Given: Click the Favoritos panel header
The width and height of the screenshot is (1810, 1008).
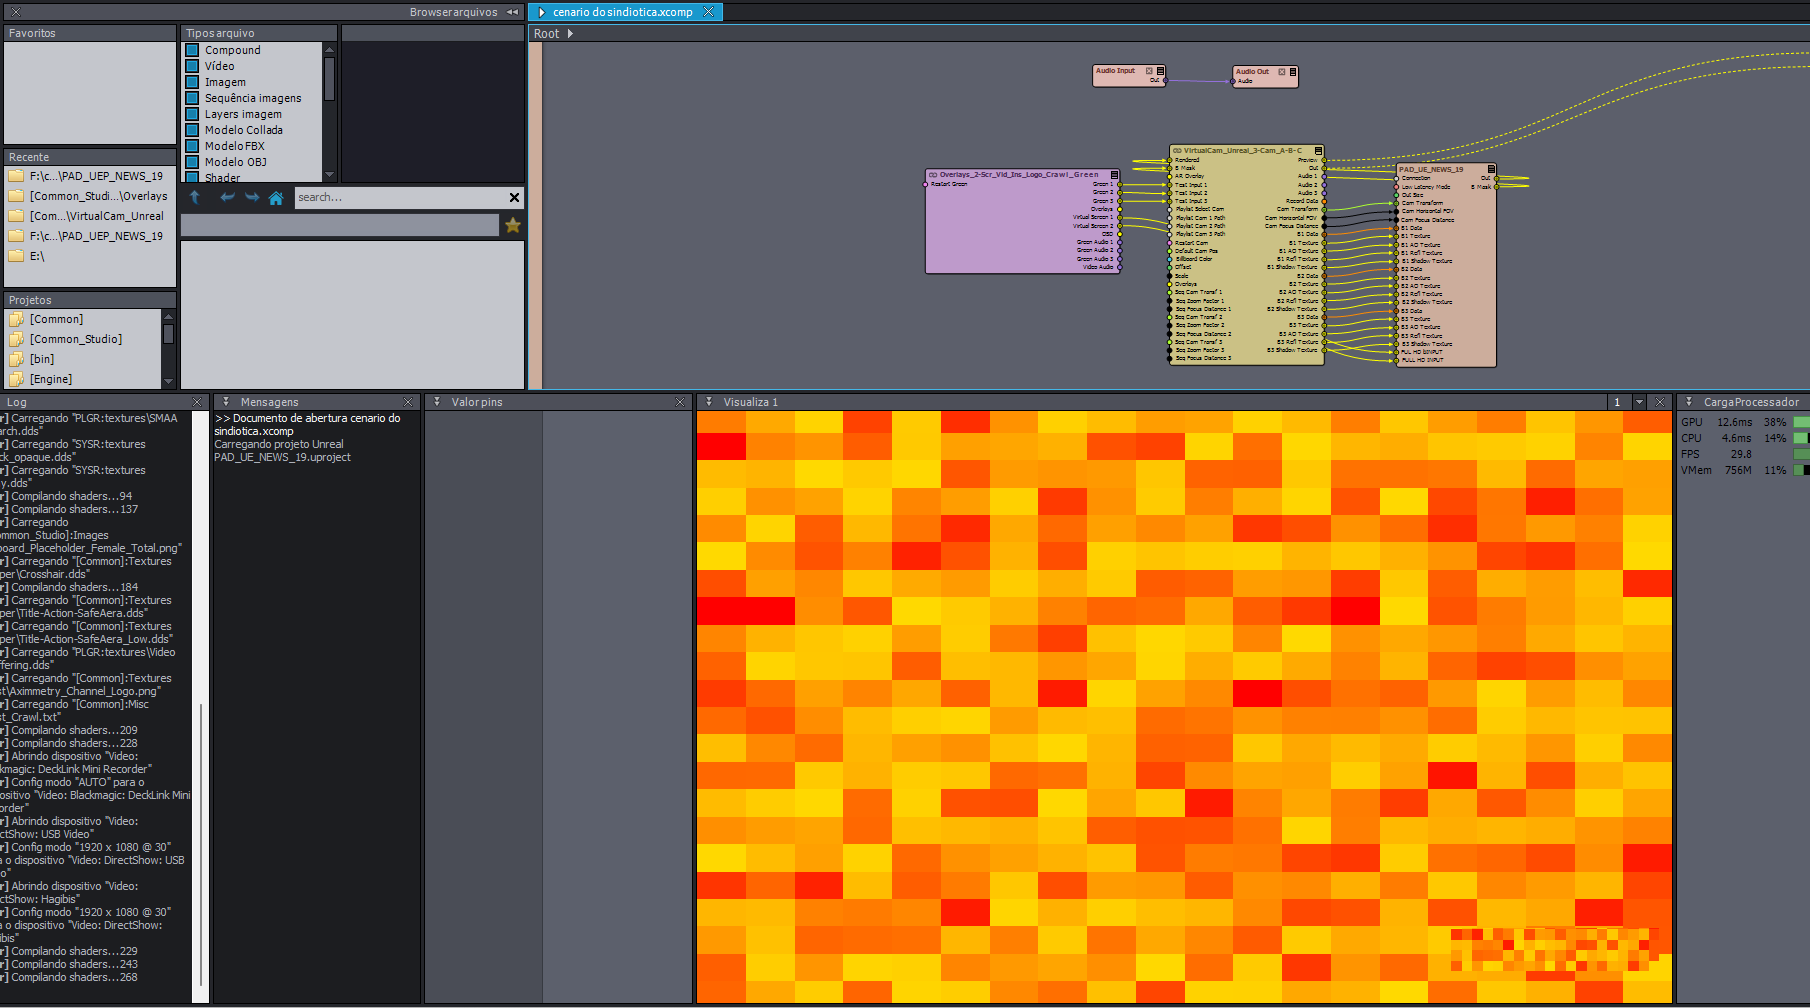Looking at the screenshot, I should (x=90, y=33).
